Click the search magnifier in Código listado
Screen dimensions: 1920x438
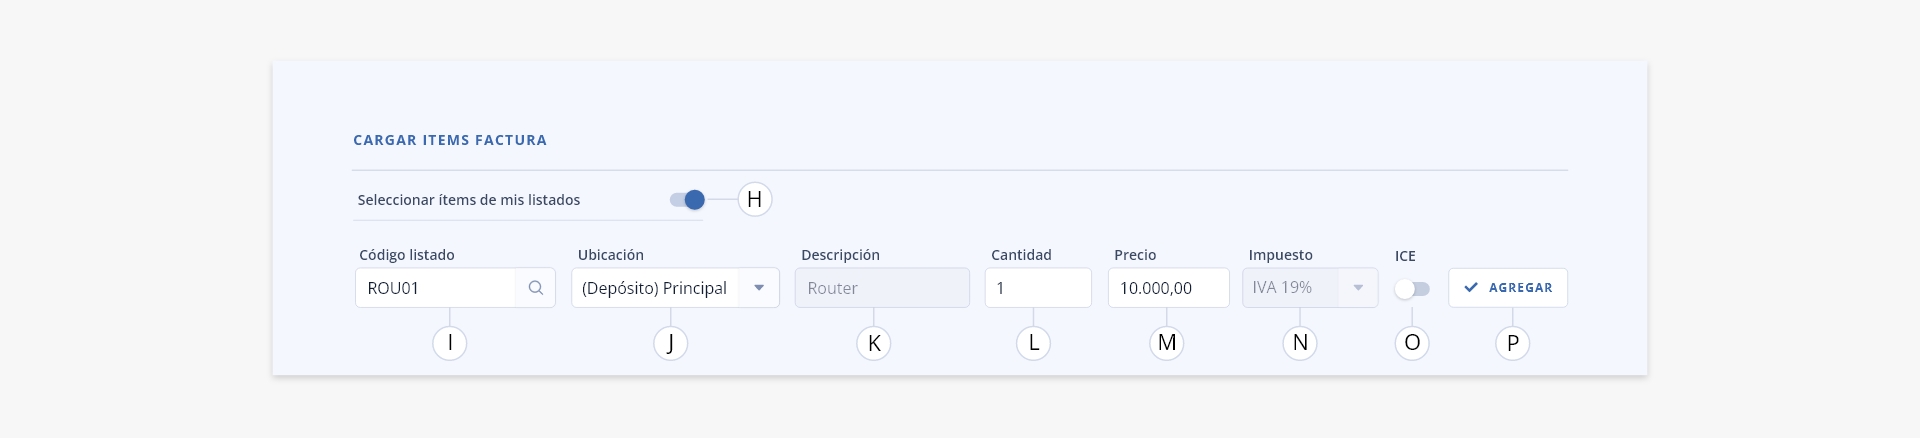pos(536,288)
